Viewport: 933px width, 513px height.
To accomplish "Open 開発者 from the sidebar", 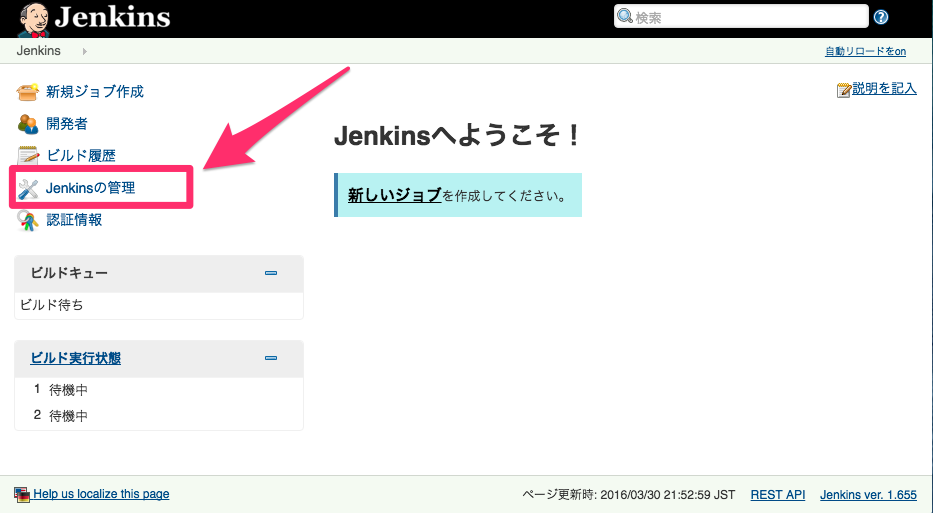I will pos(67,124).
